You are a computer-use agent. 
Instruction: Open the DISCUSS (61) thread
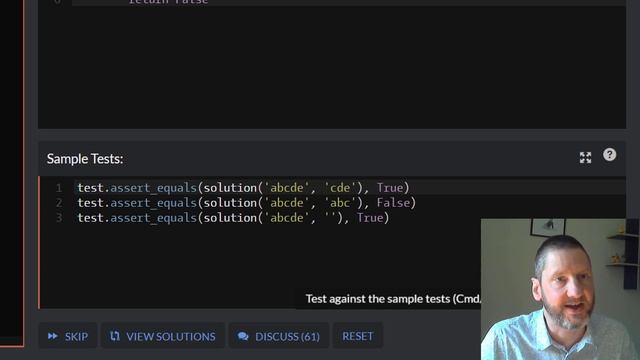click(279, 336)
